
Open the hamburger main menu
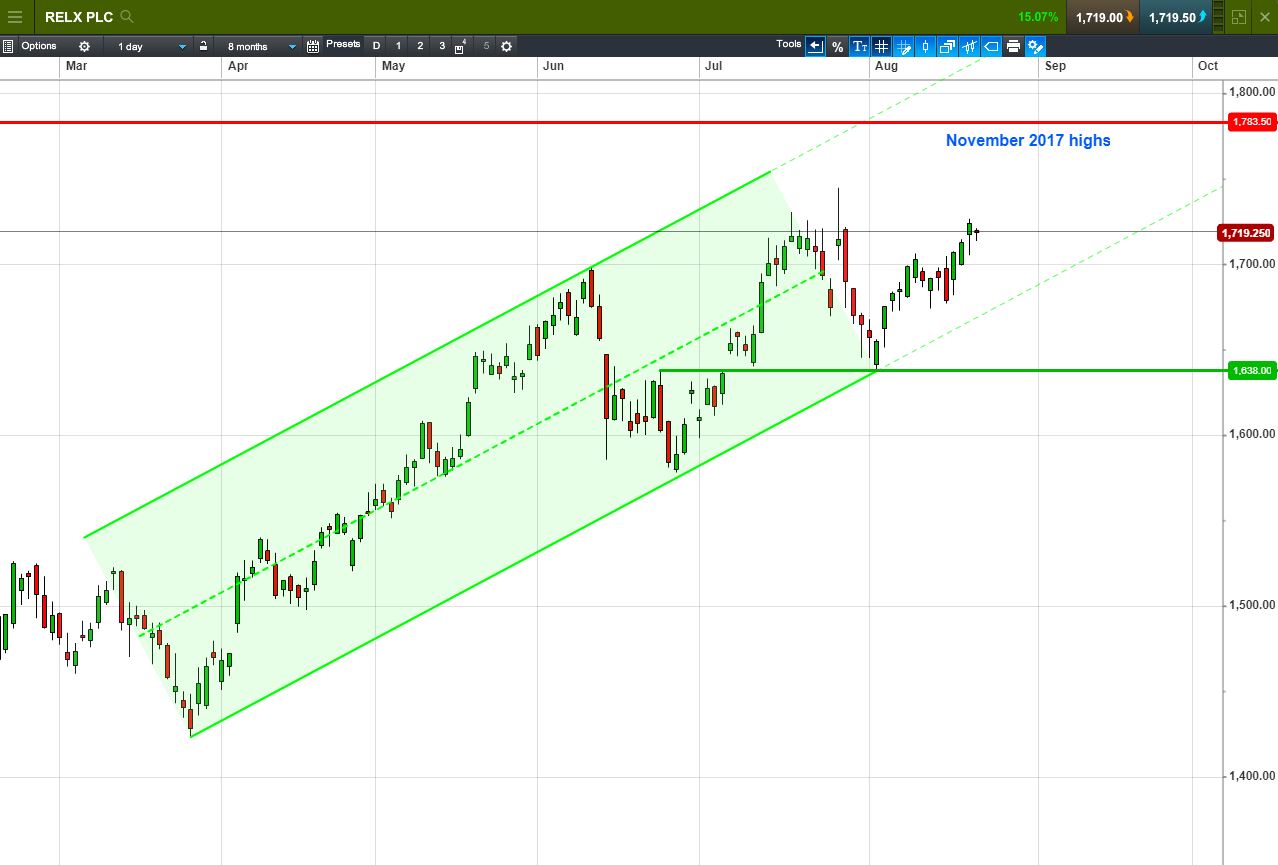(x=14, y=17)
